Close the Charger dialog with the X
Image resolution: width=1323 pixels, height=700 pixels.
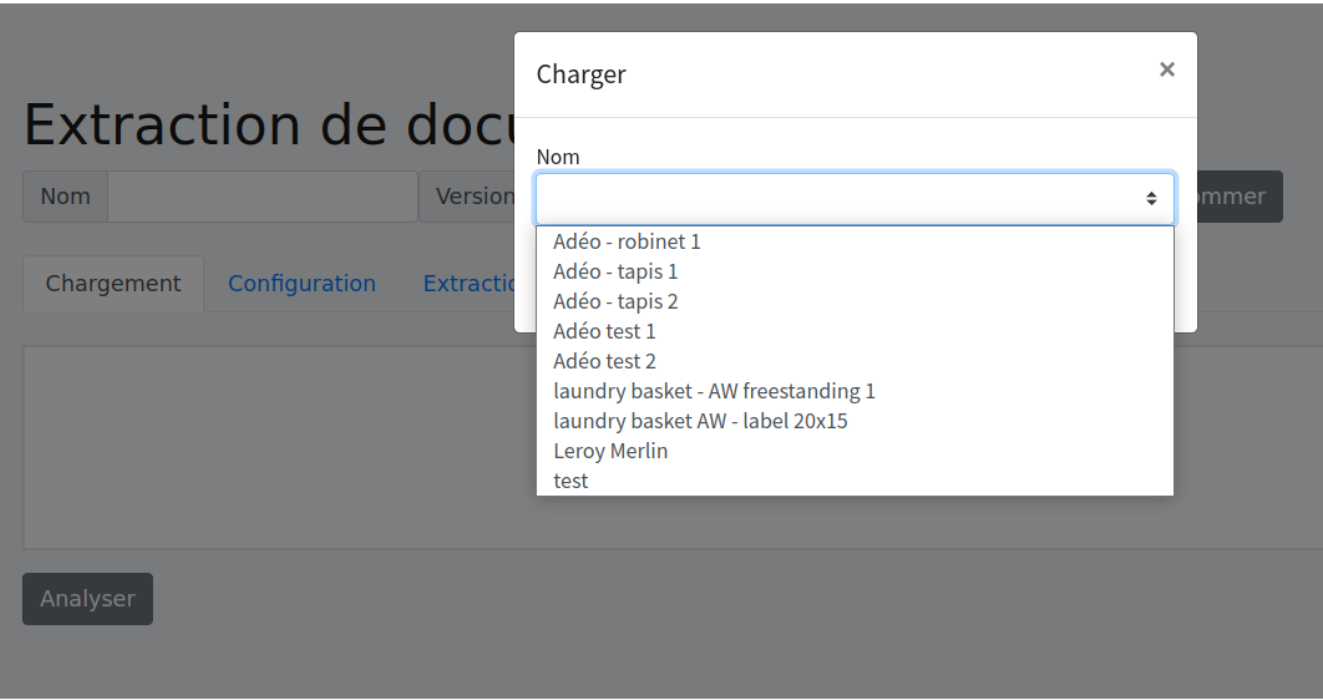pyautogui.click(x=1166, y=70)
